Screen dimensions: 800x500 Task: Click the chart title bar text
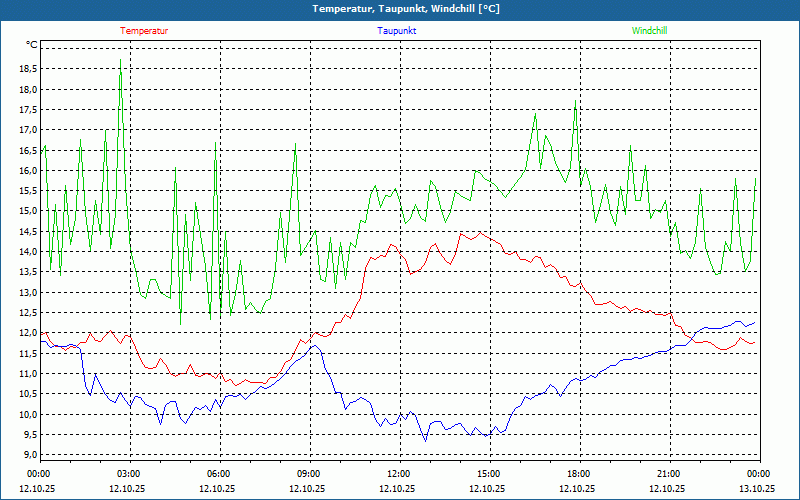click(x=399, y=9)
